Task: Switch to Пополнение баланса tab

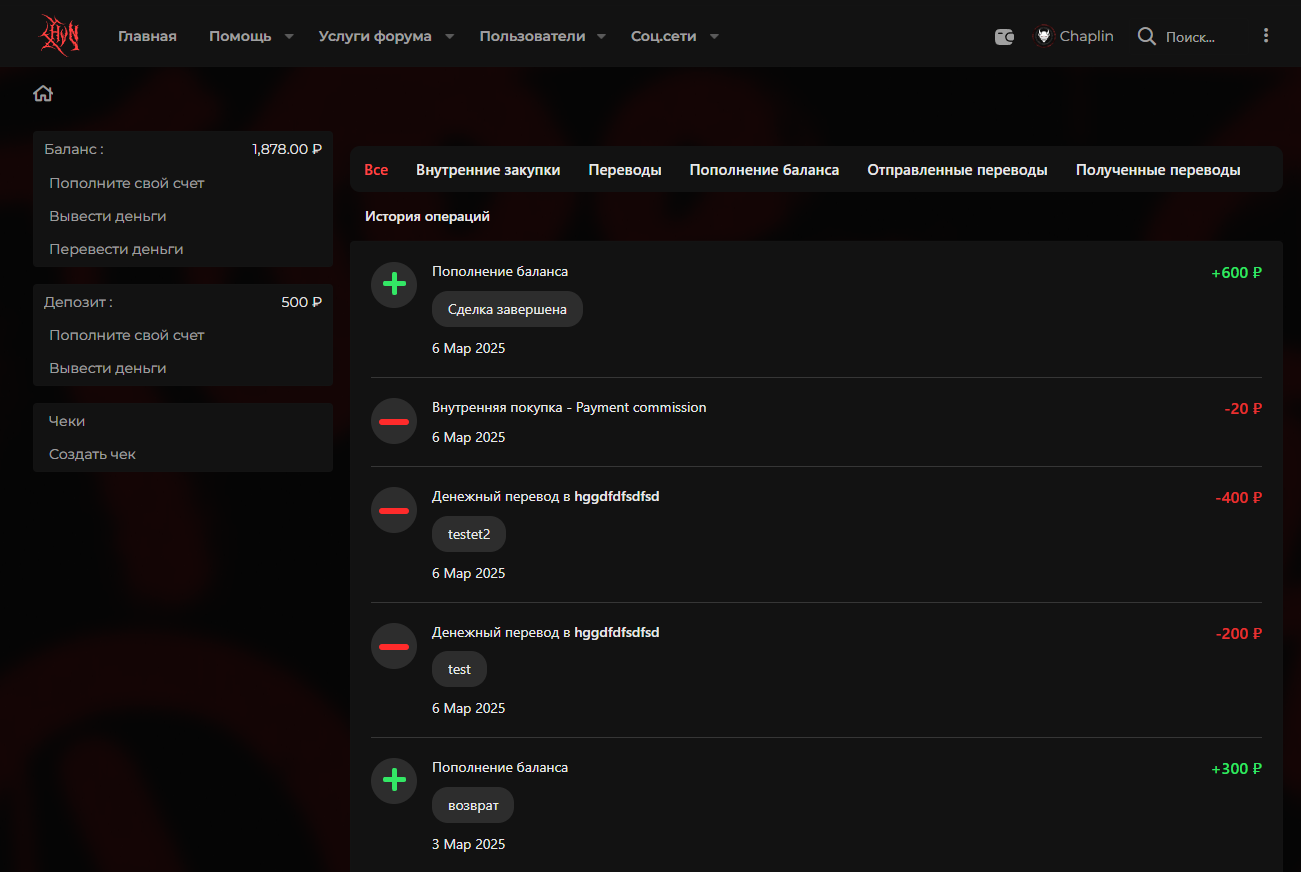Action: coord(764,170)
